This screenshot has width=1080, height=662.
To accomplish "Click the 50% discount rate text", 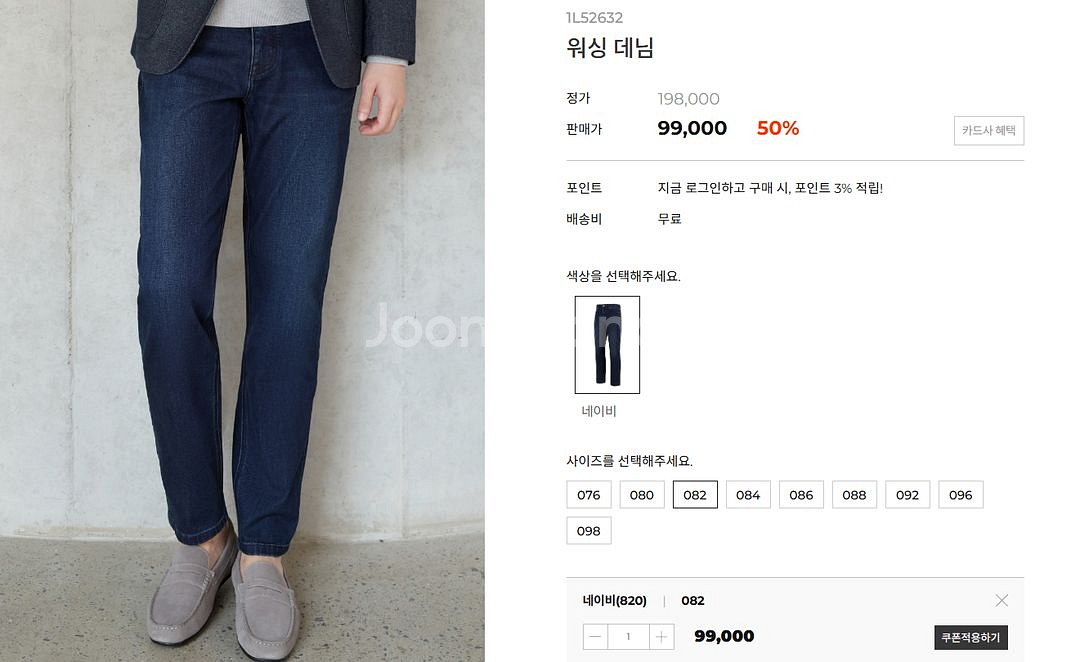I will 778,128.
